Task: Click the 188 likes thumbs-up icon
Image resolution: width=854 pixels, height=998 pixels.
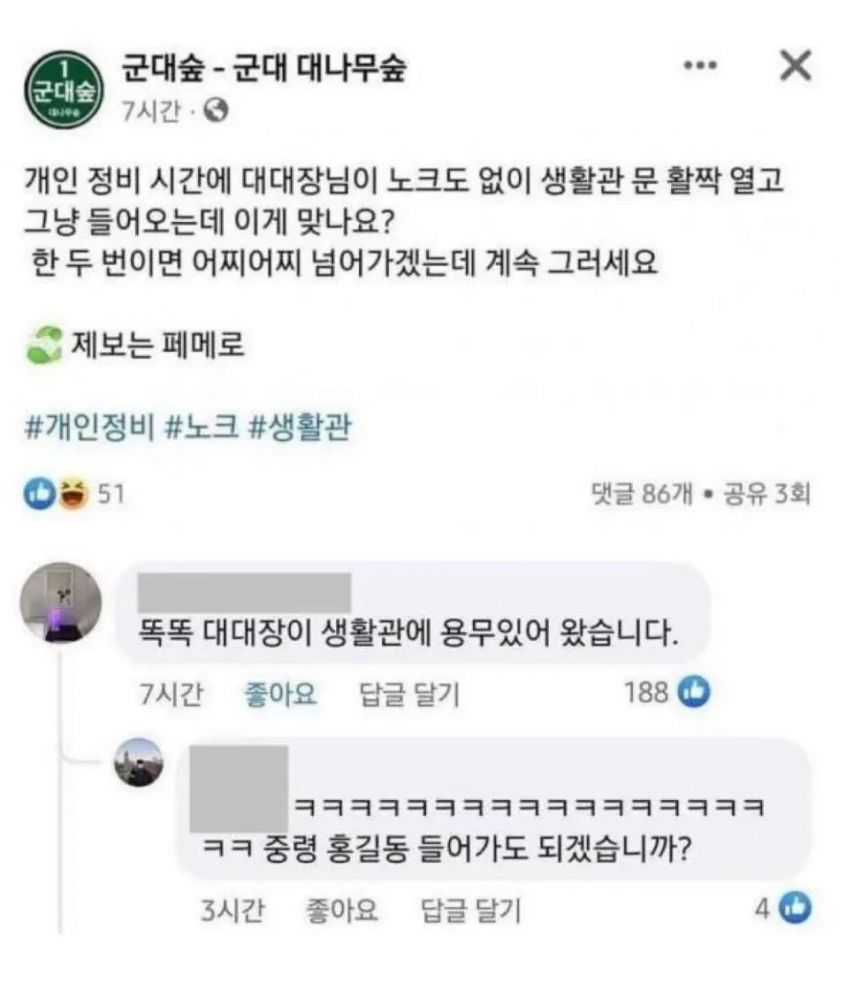Action: click(694, 692)
